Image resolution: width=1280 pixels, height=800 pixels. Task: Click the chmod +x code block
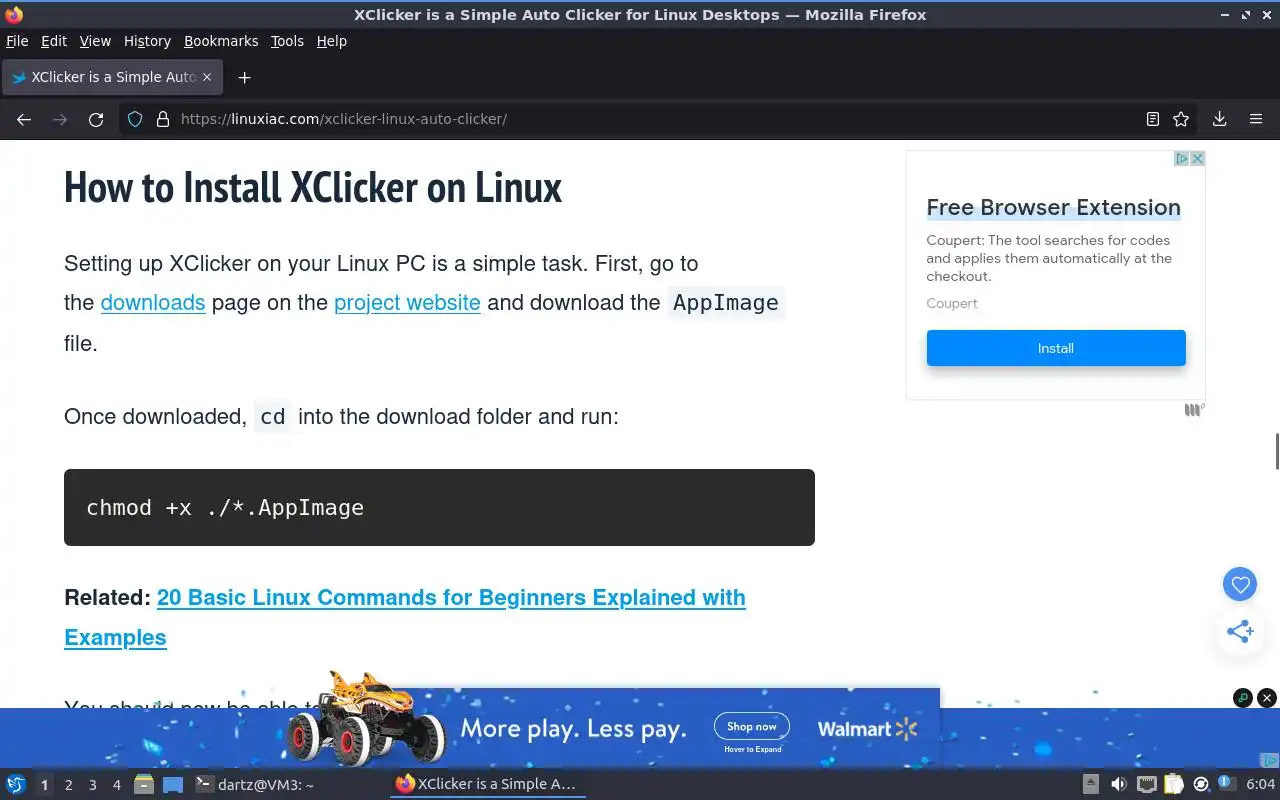[439, 507]
